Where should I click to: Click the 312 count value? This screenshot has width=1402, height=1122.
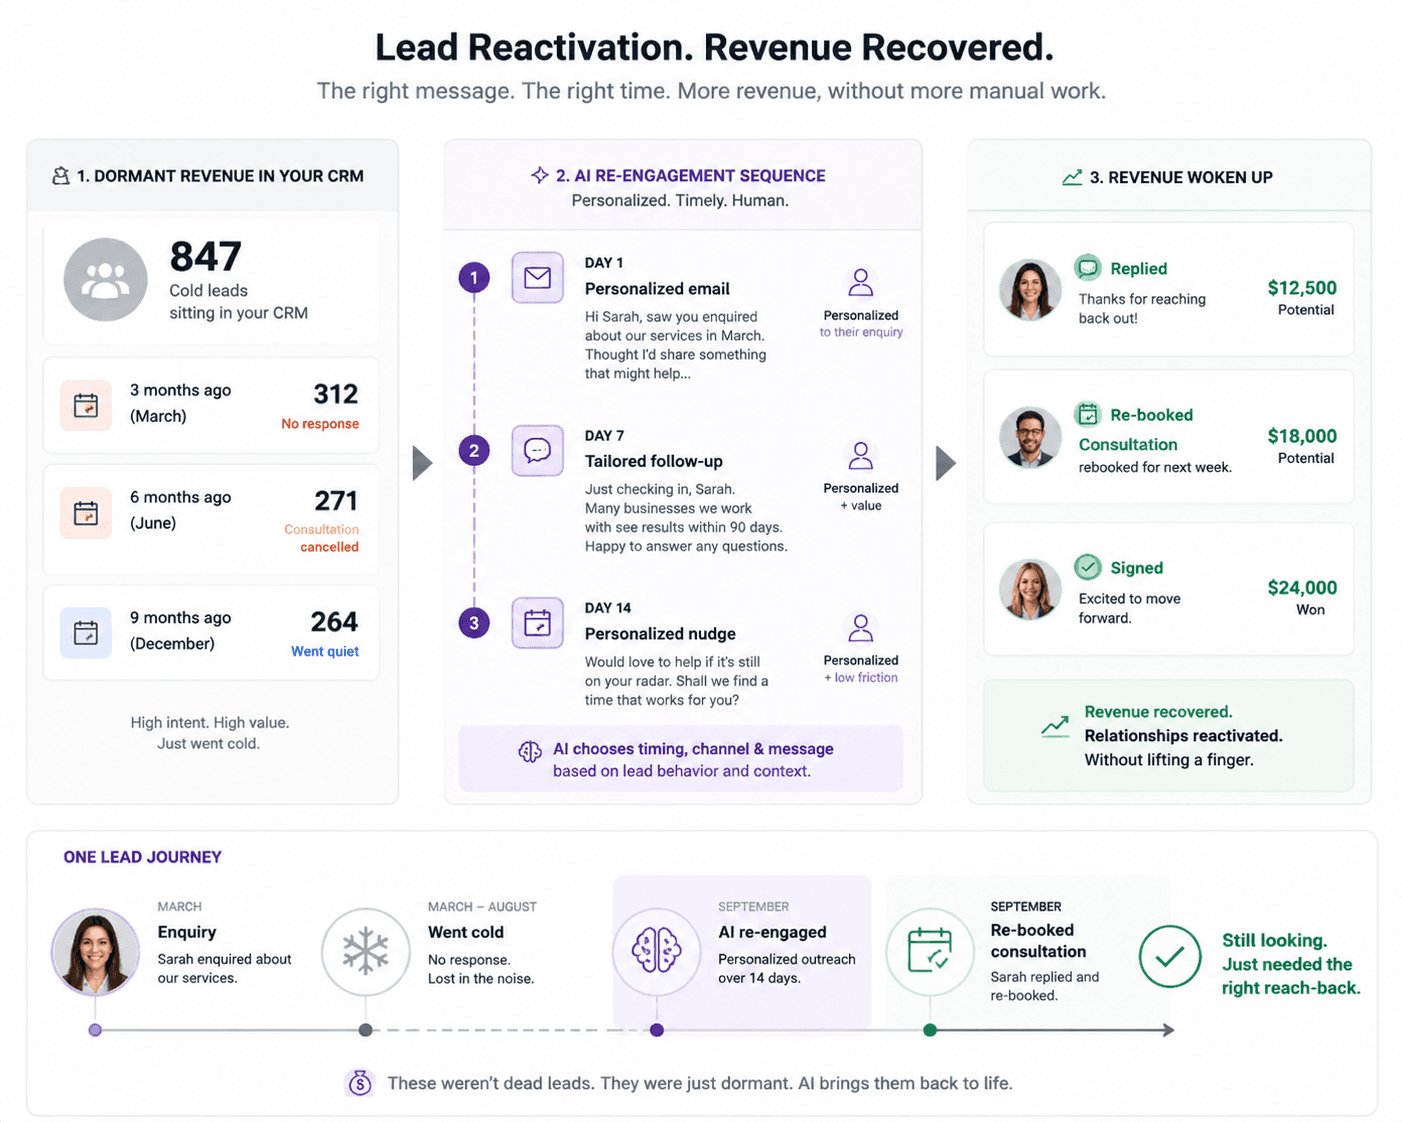pyautogui.click(x=336, y=394)
